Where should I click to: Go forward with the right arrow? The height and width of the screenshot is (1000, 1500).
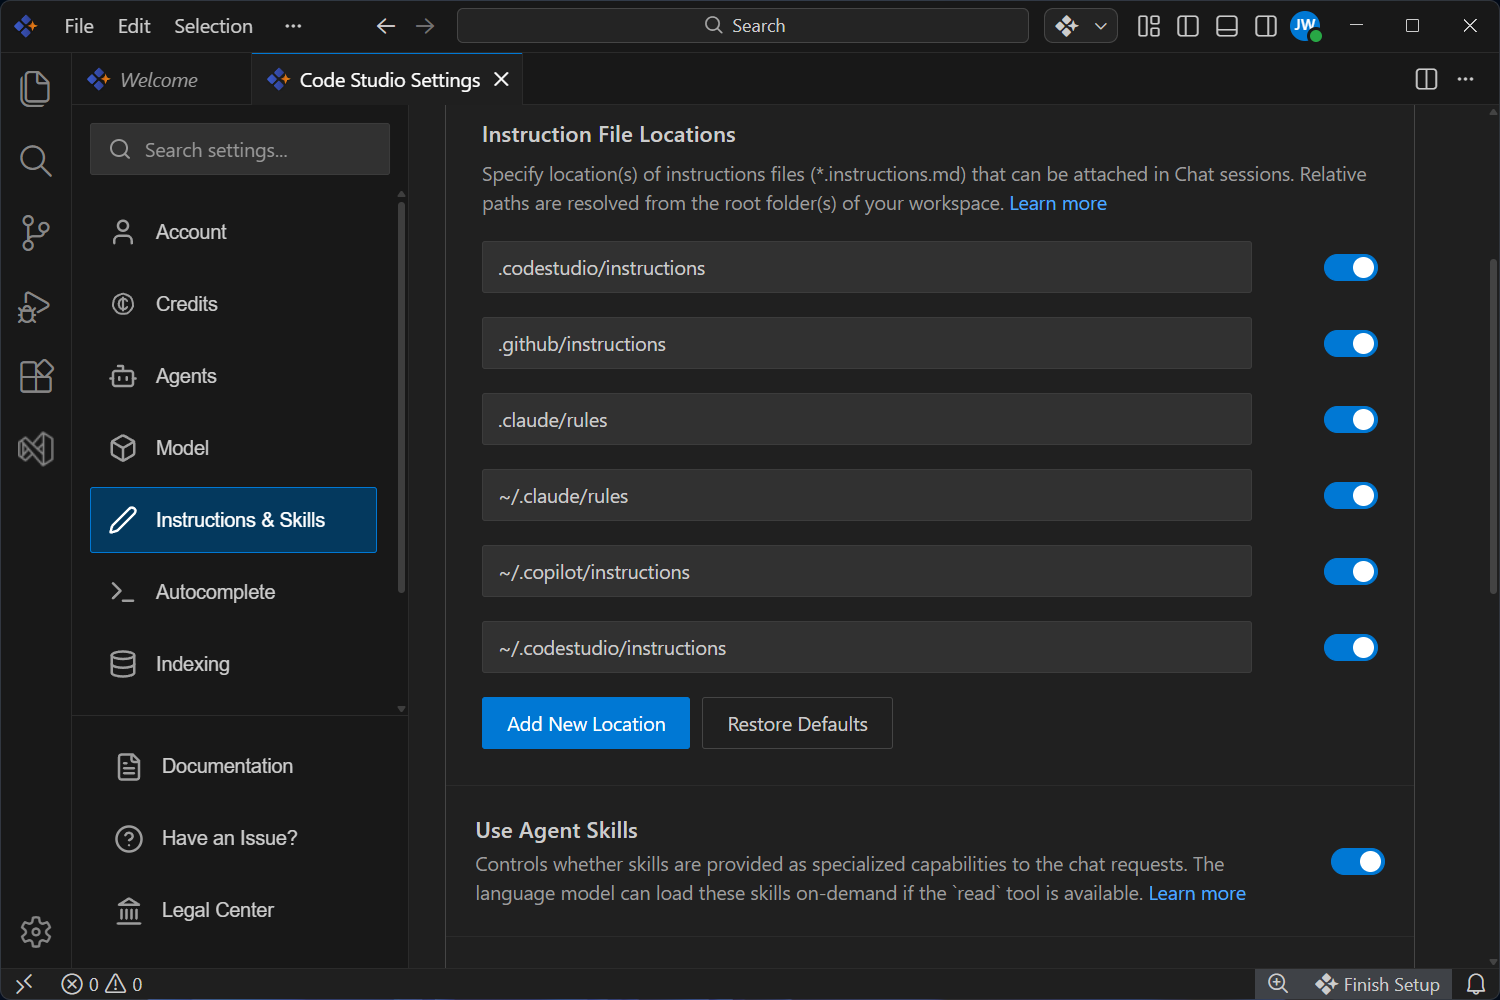pyautogui.click(x=425, y=26)
